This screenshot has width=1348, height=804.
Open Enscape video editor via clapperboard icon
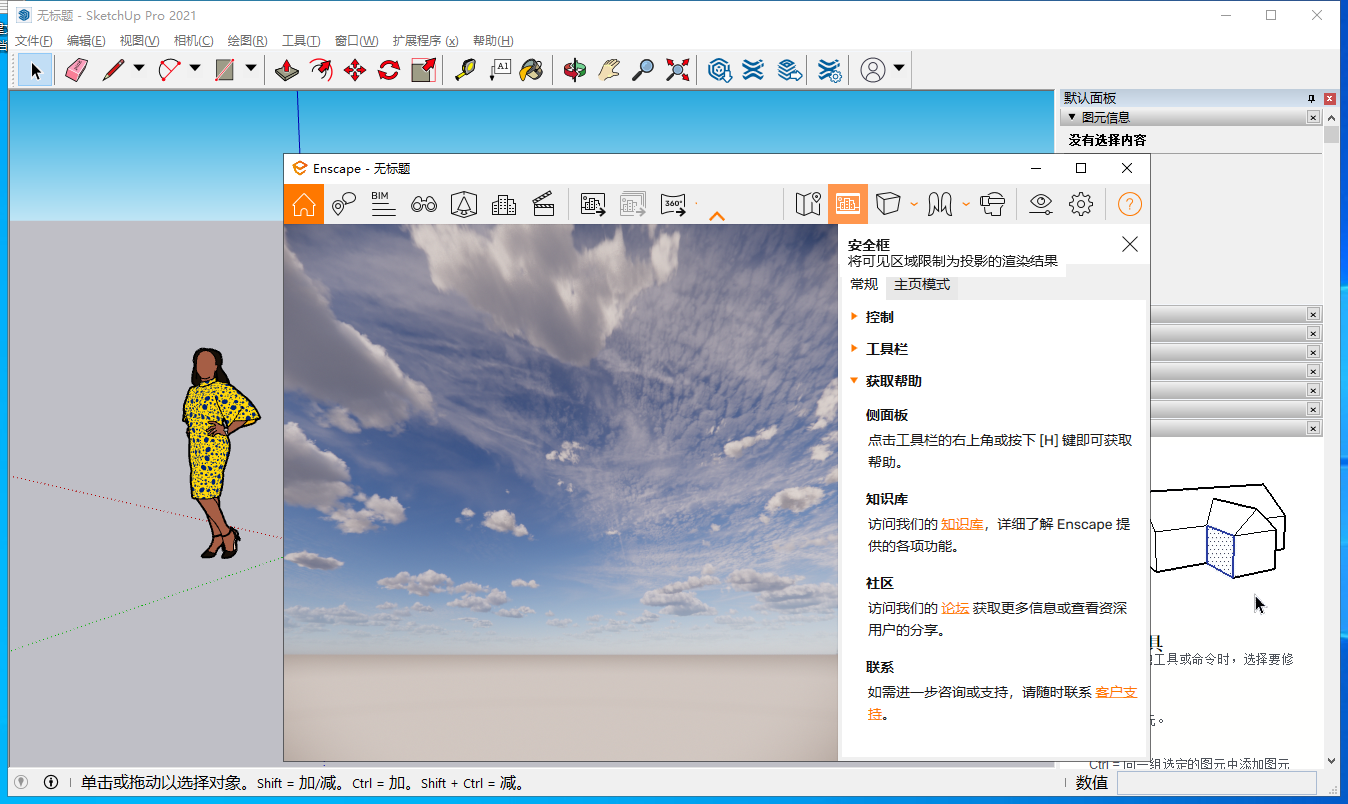(545, 204)
